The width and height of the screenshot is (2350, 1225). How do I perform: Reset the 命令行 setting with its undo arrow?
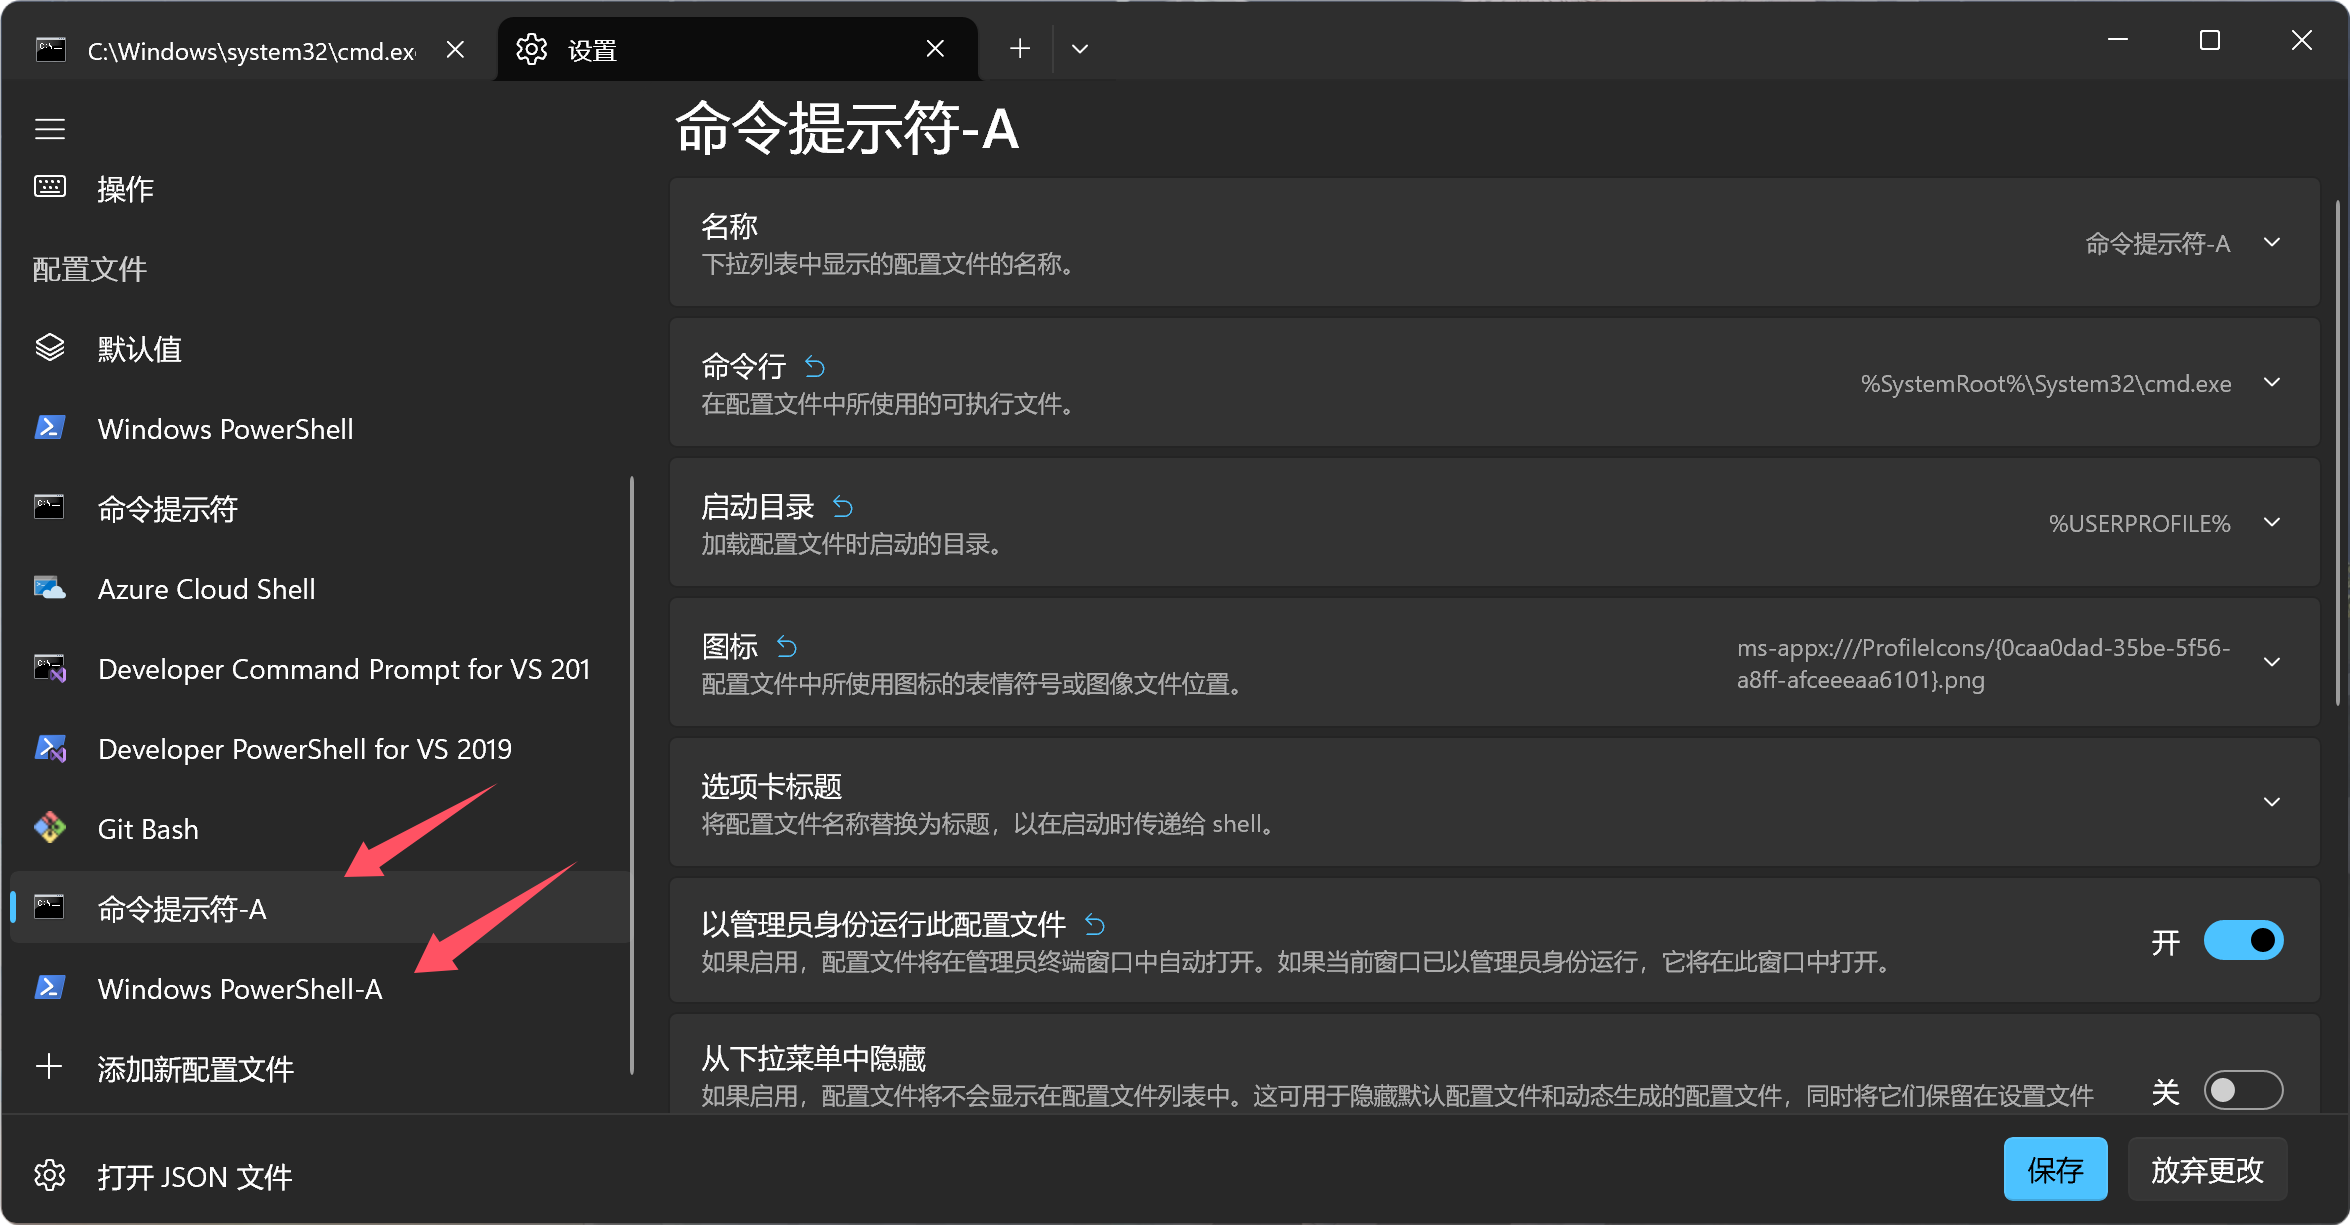tap(815, 367)
